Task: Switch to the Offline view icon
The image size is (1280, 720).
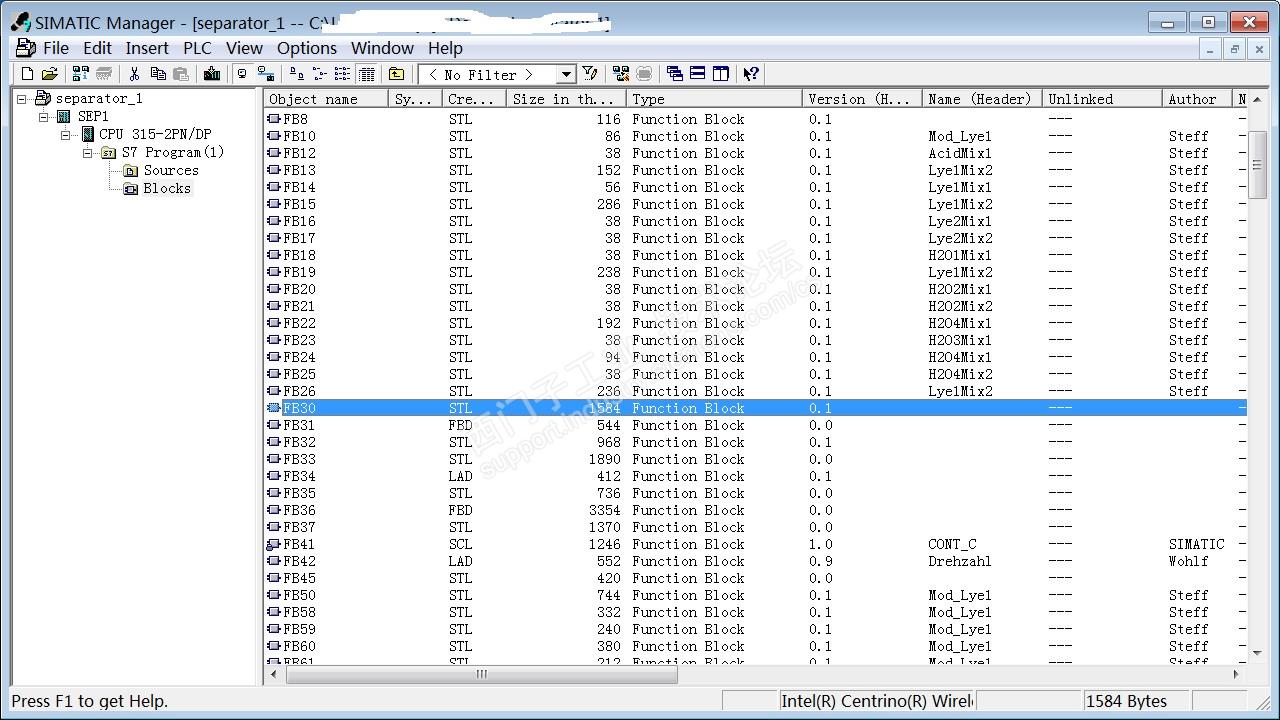Action: 266,74
